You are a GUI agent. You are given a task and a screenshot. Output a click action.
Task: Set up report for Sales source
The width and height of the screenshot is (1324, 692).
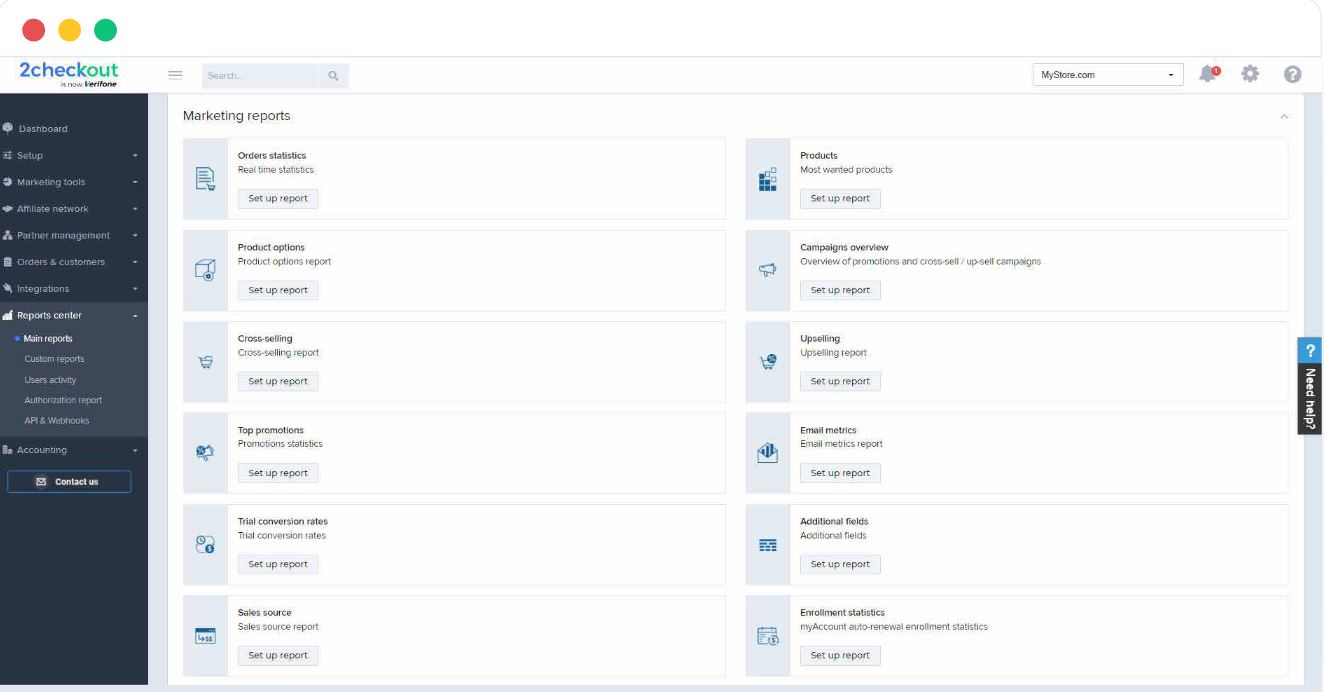coord(278,655)
